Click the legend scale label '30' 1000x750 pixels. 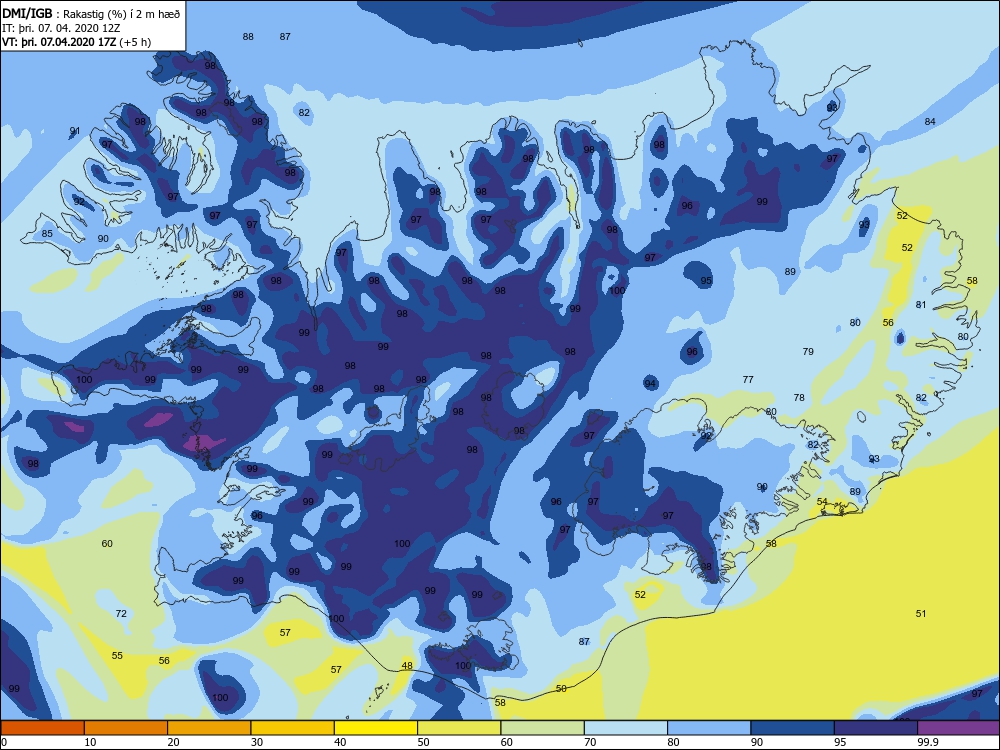(x=257, y=742)
